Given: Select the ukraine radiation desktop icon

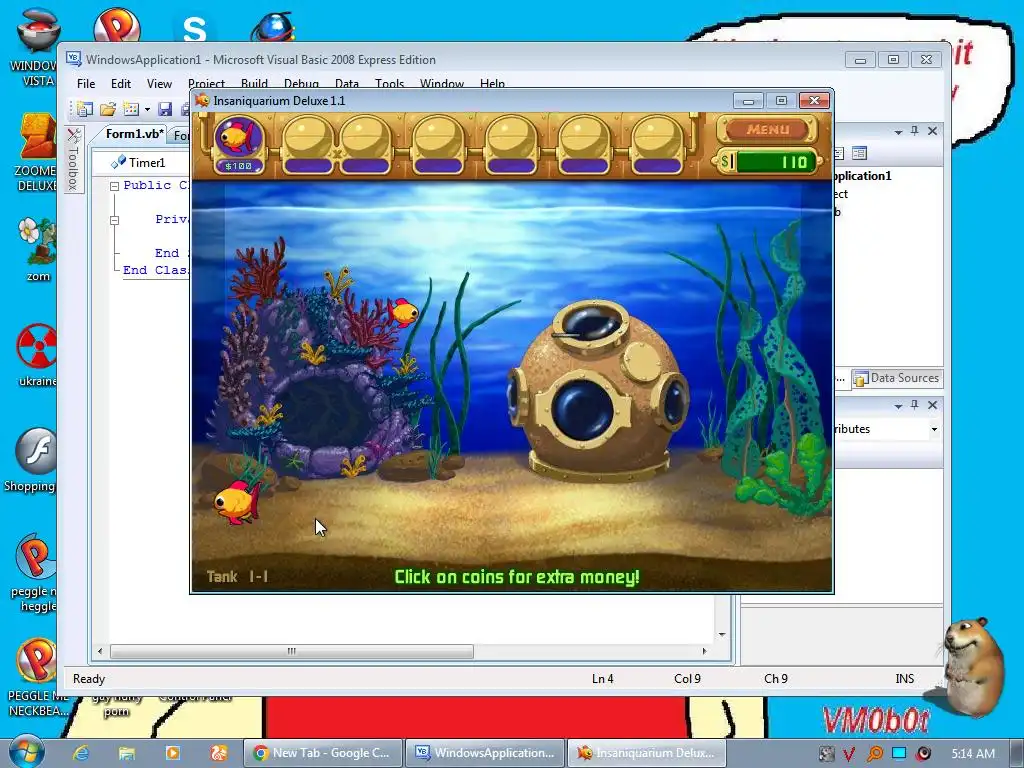Looking at the screenshot, I should pos(37,355).
